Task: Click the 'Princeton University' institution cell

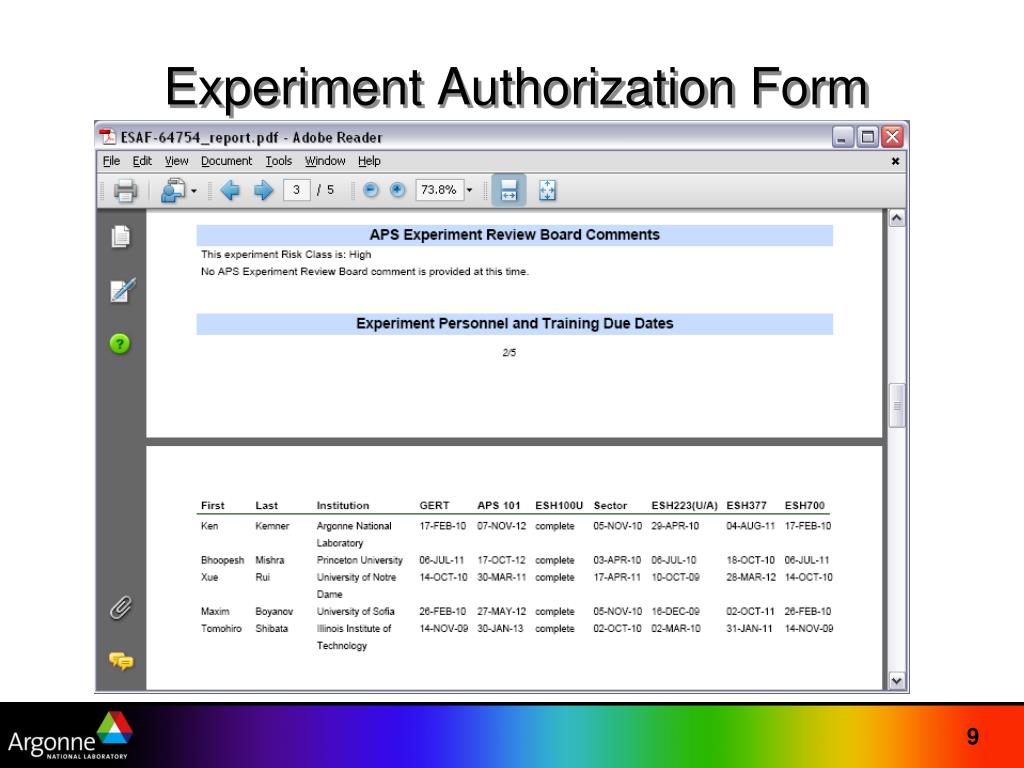Action: click(x=360, y=560)
